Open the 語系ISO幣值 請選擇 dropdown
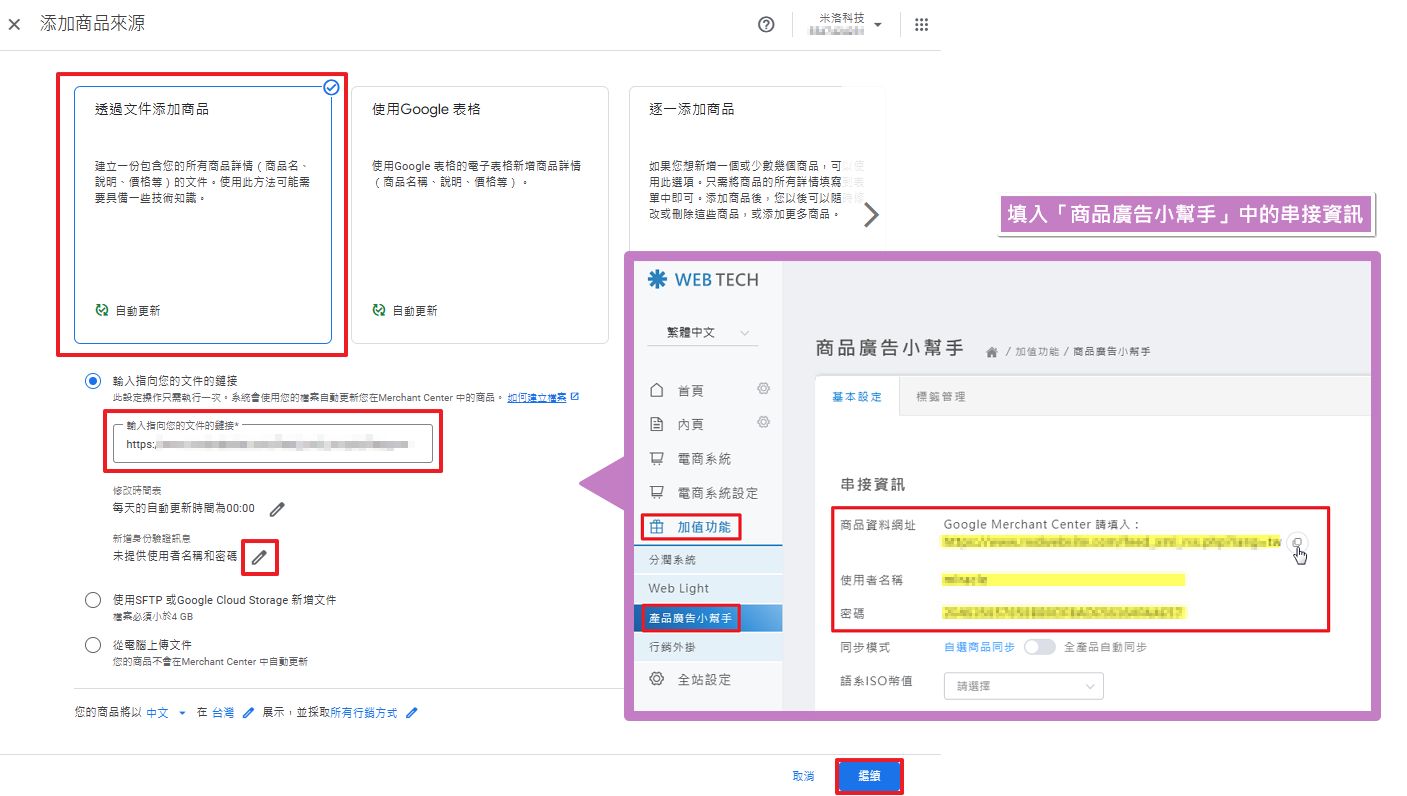Screen dimensions: 1407x796 1023,685
